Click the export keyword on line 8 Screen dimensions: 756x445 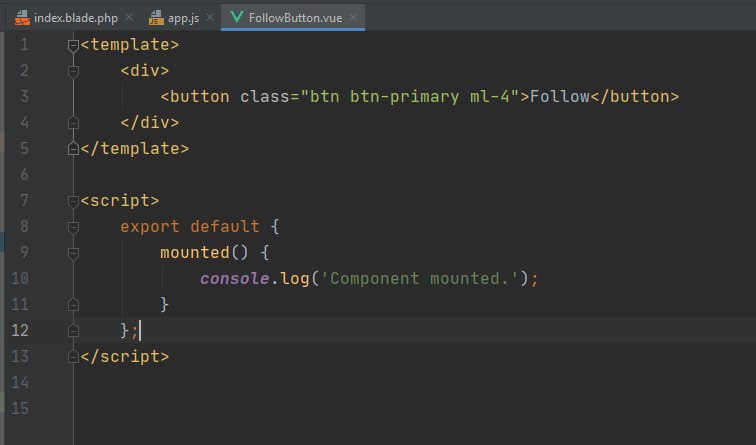[149, 227]
